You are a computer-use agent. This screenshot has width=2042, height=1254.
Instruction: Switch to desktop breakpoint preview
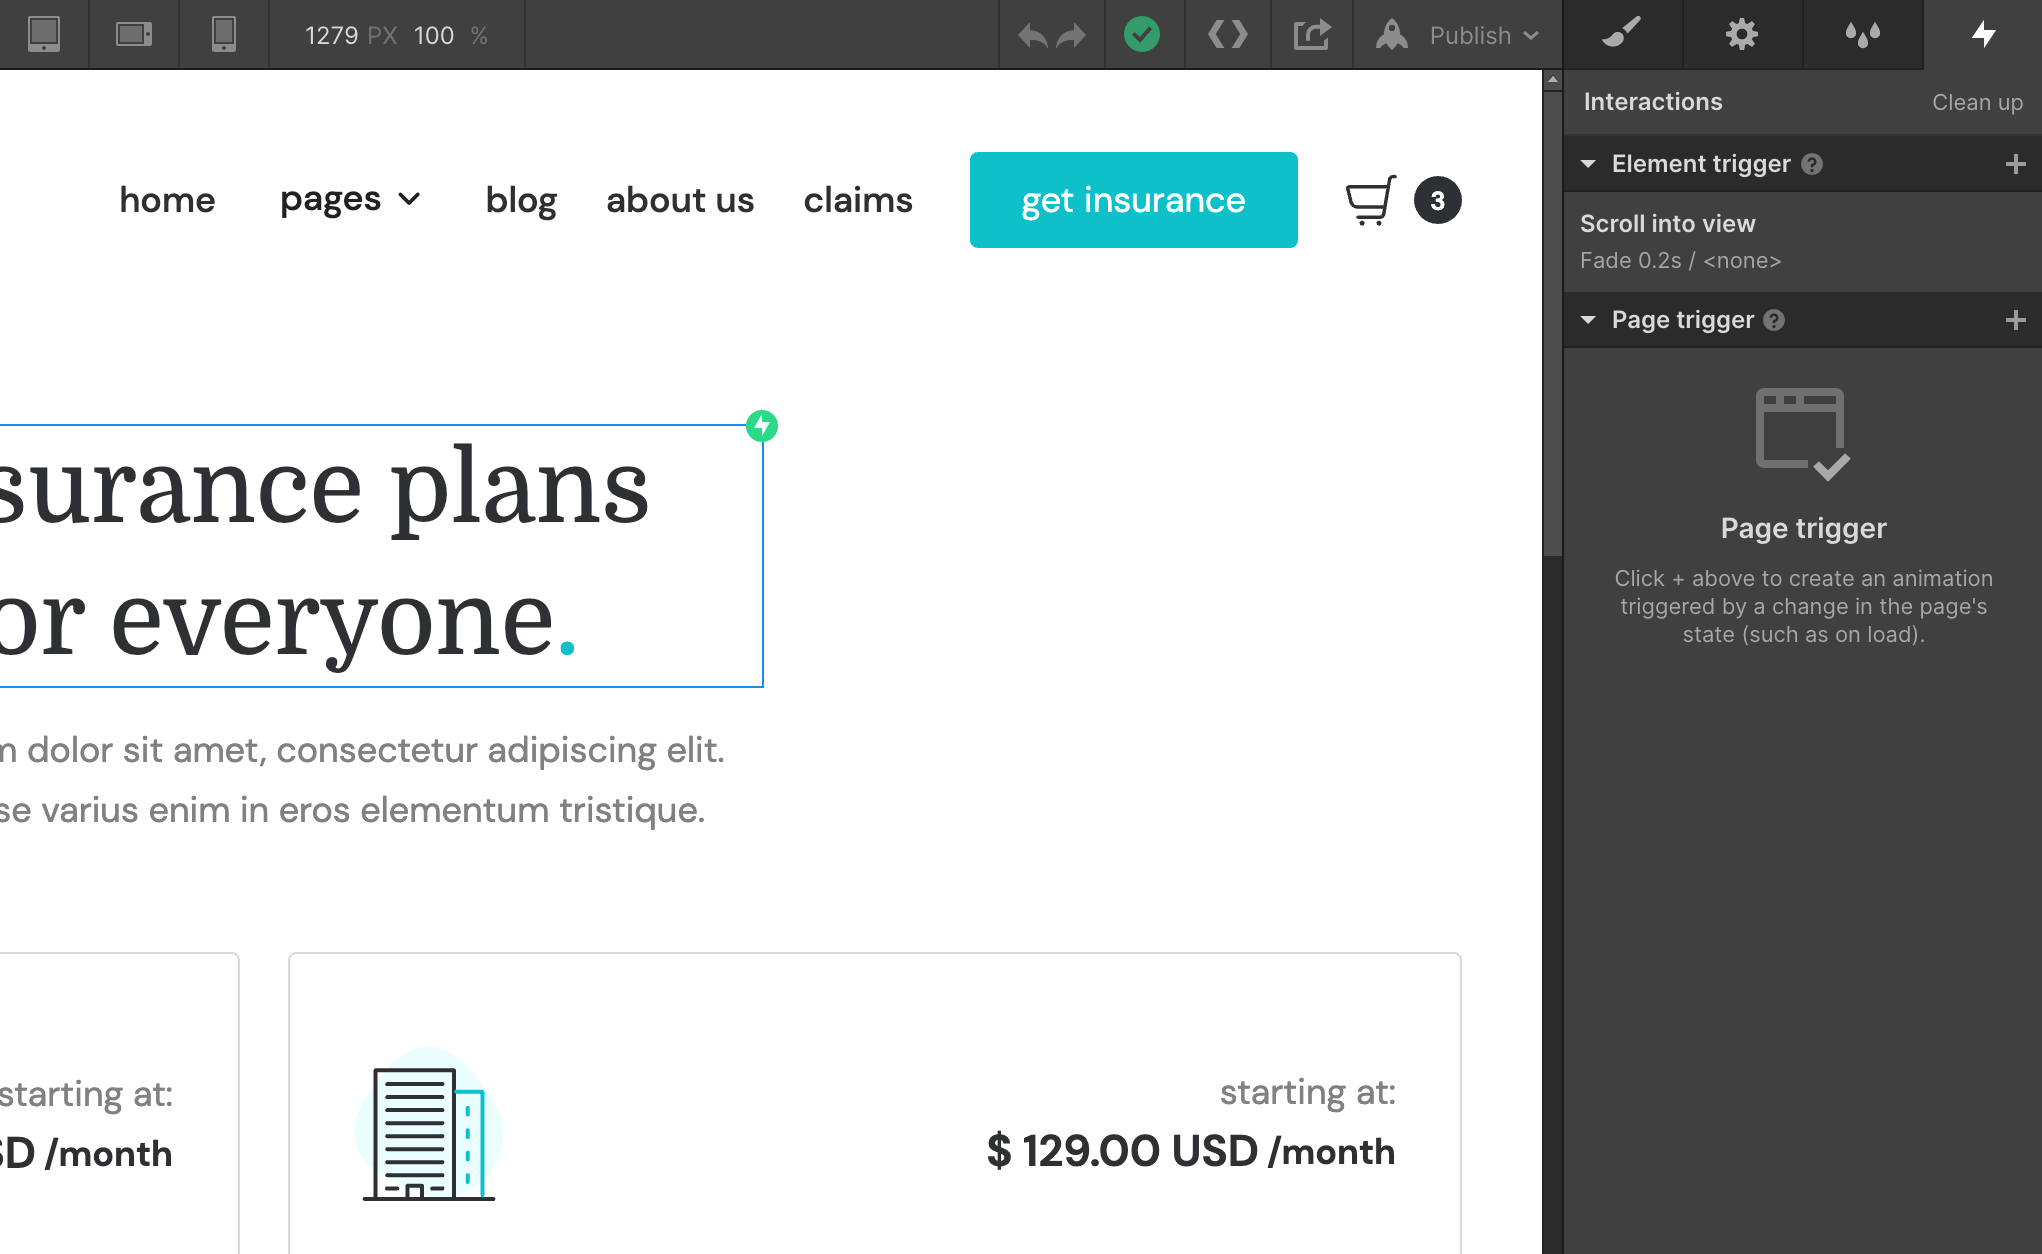(x=42, y=34)
